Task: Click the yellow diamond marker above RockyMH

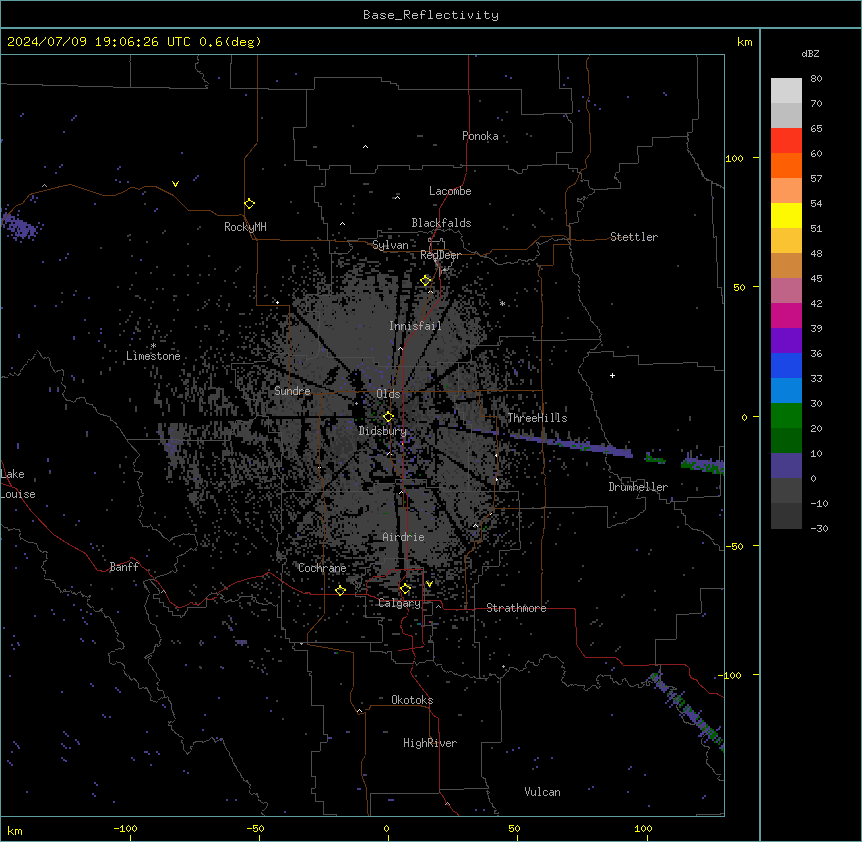Action: tap(250, 204)
